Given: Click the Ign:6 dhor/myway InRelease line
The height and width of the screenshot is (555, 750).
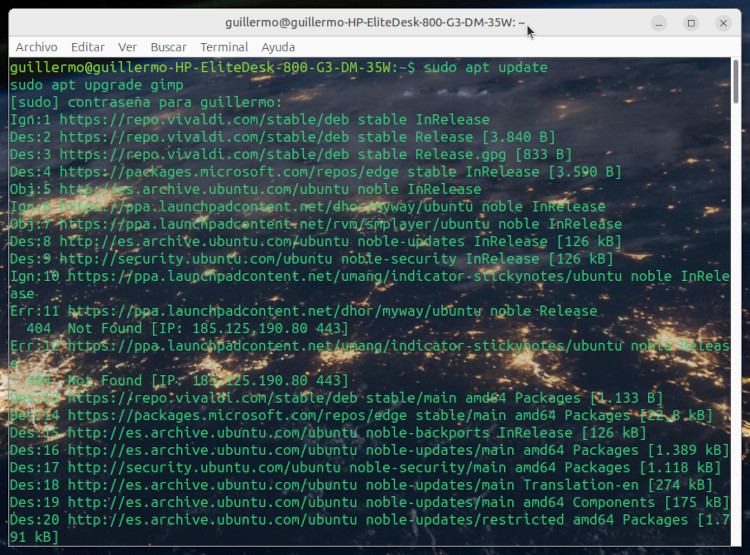Looking at the screenshot, I should point(308,207).
